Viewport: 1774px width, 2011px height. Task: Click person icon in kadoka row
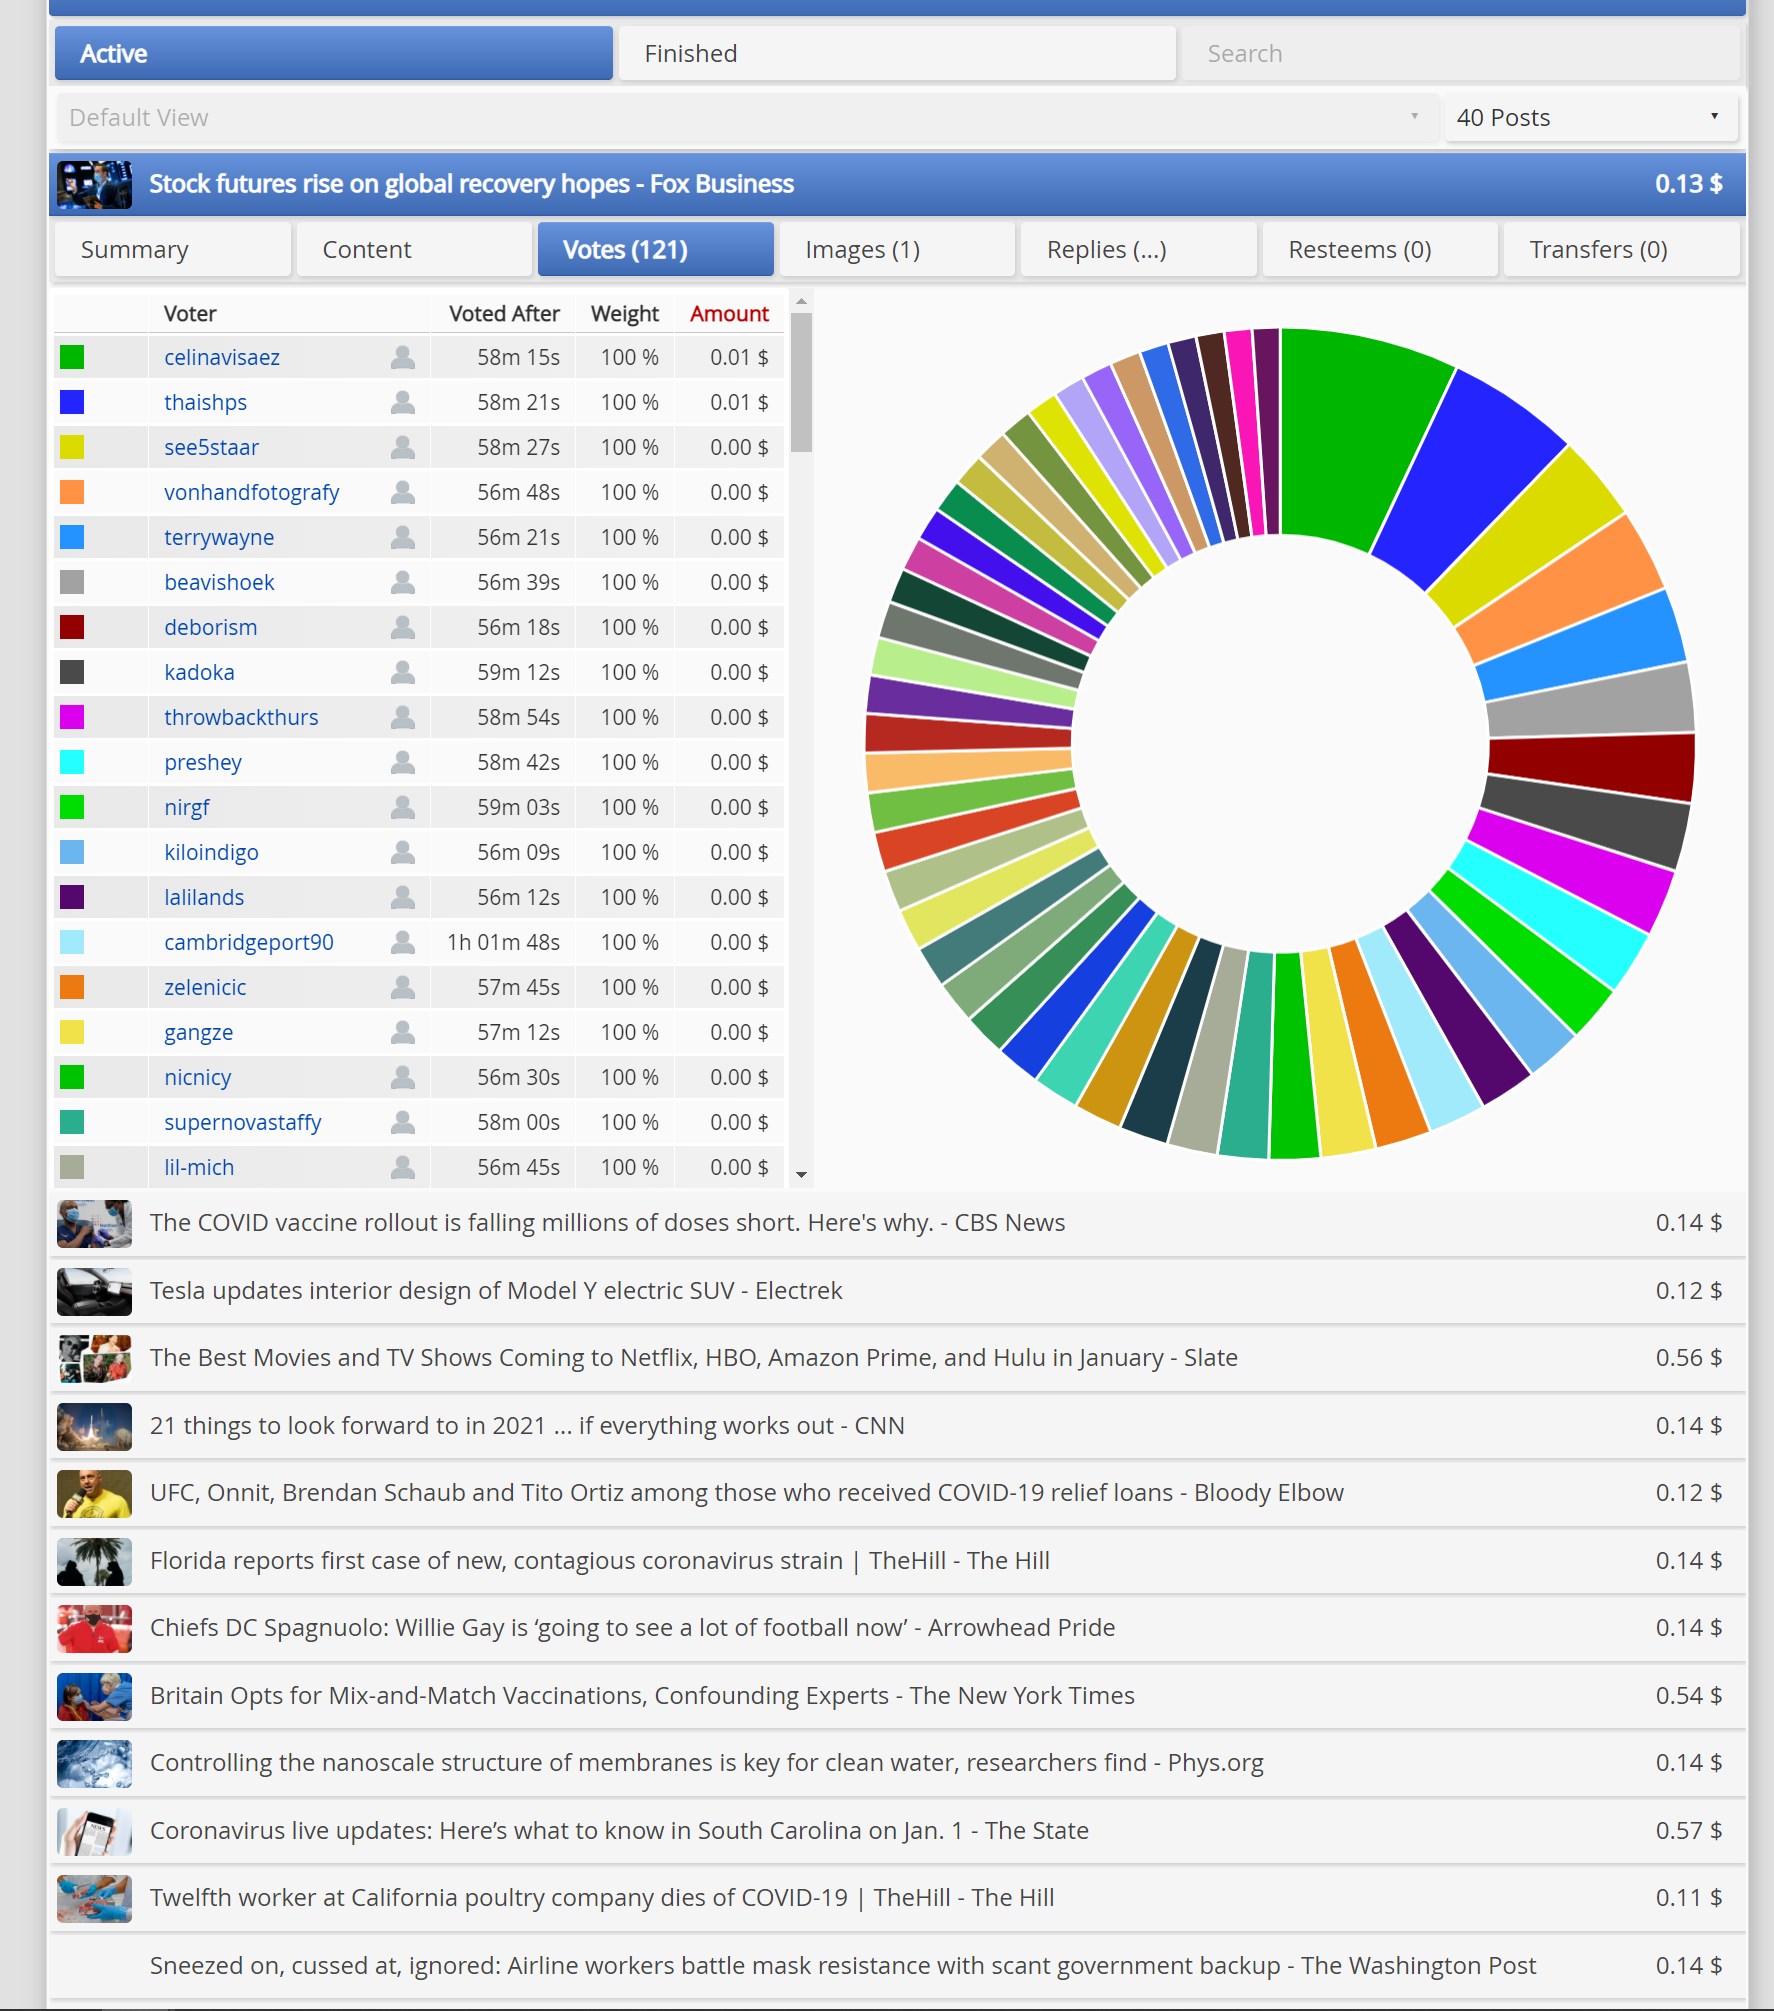403,672
